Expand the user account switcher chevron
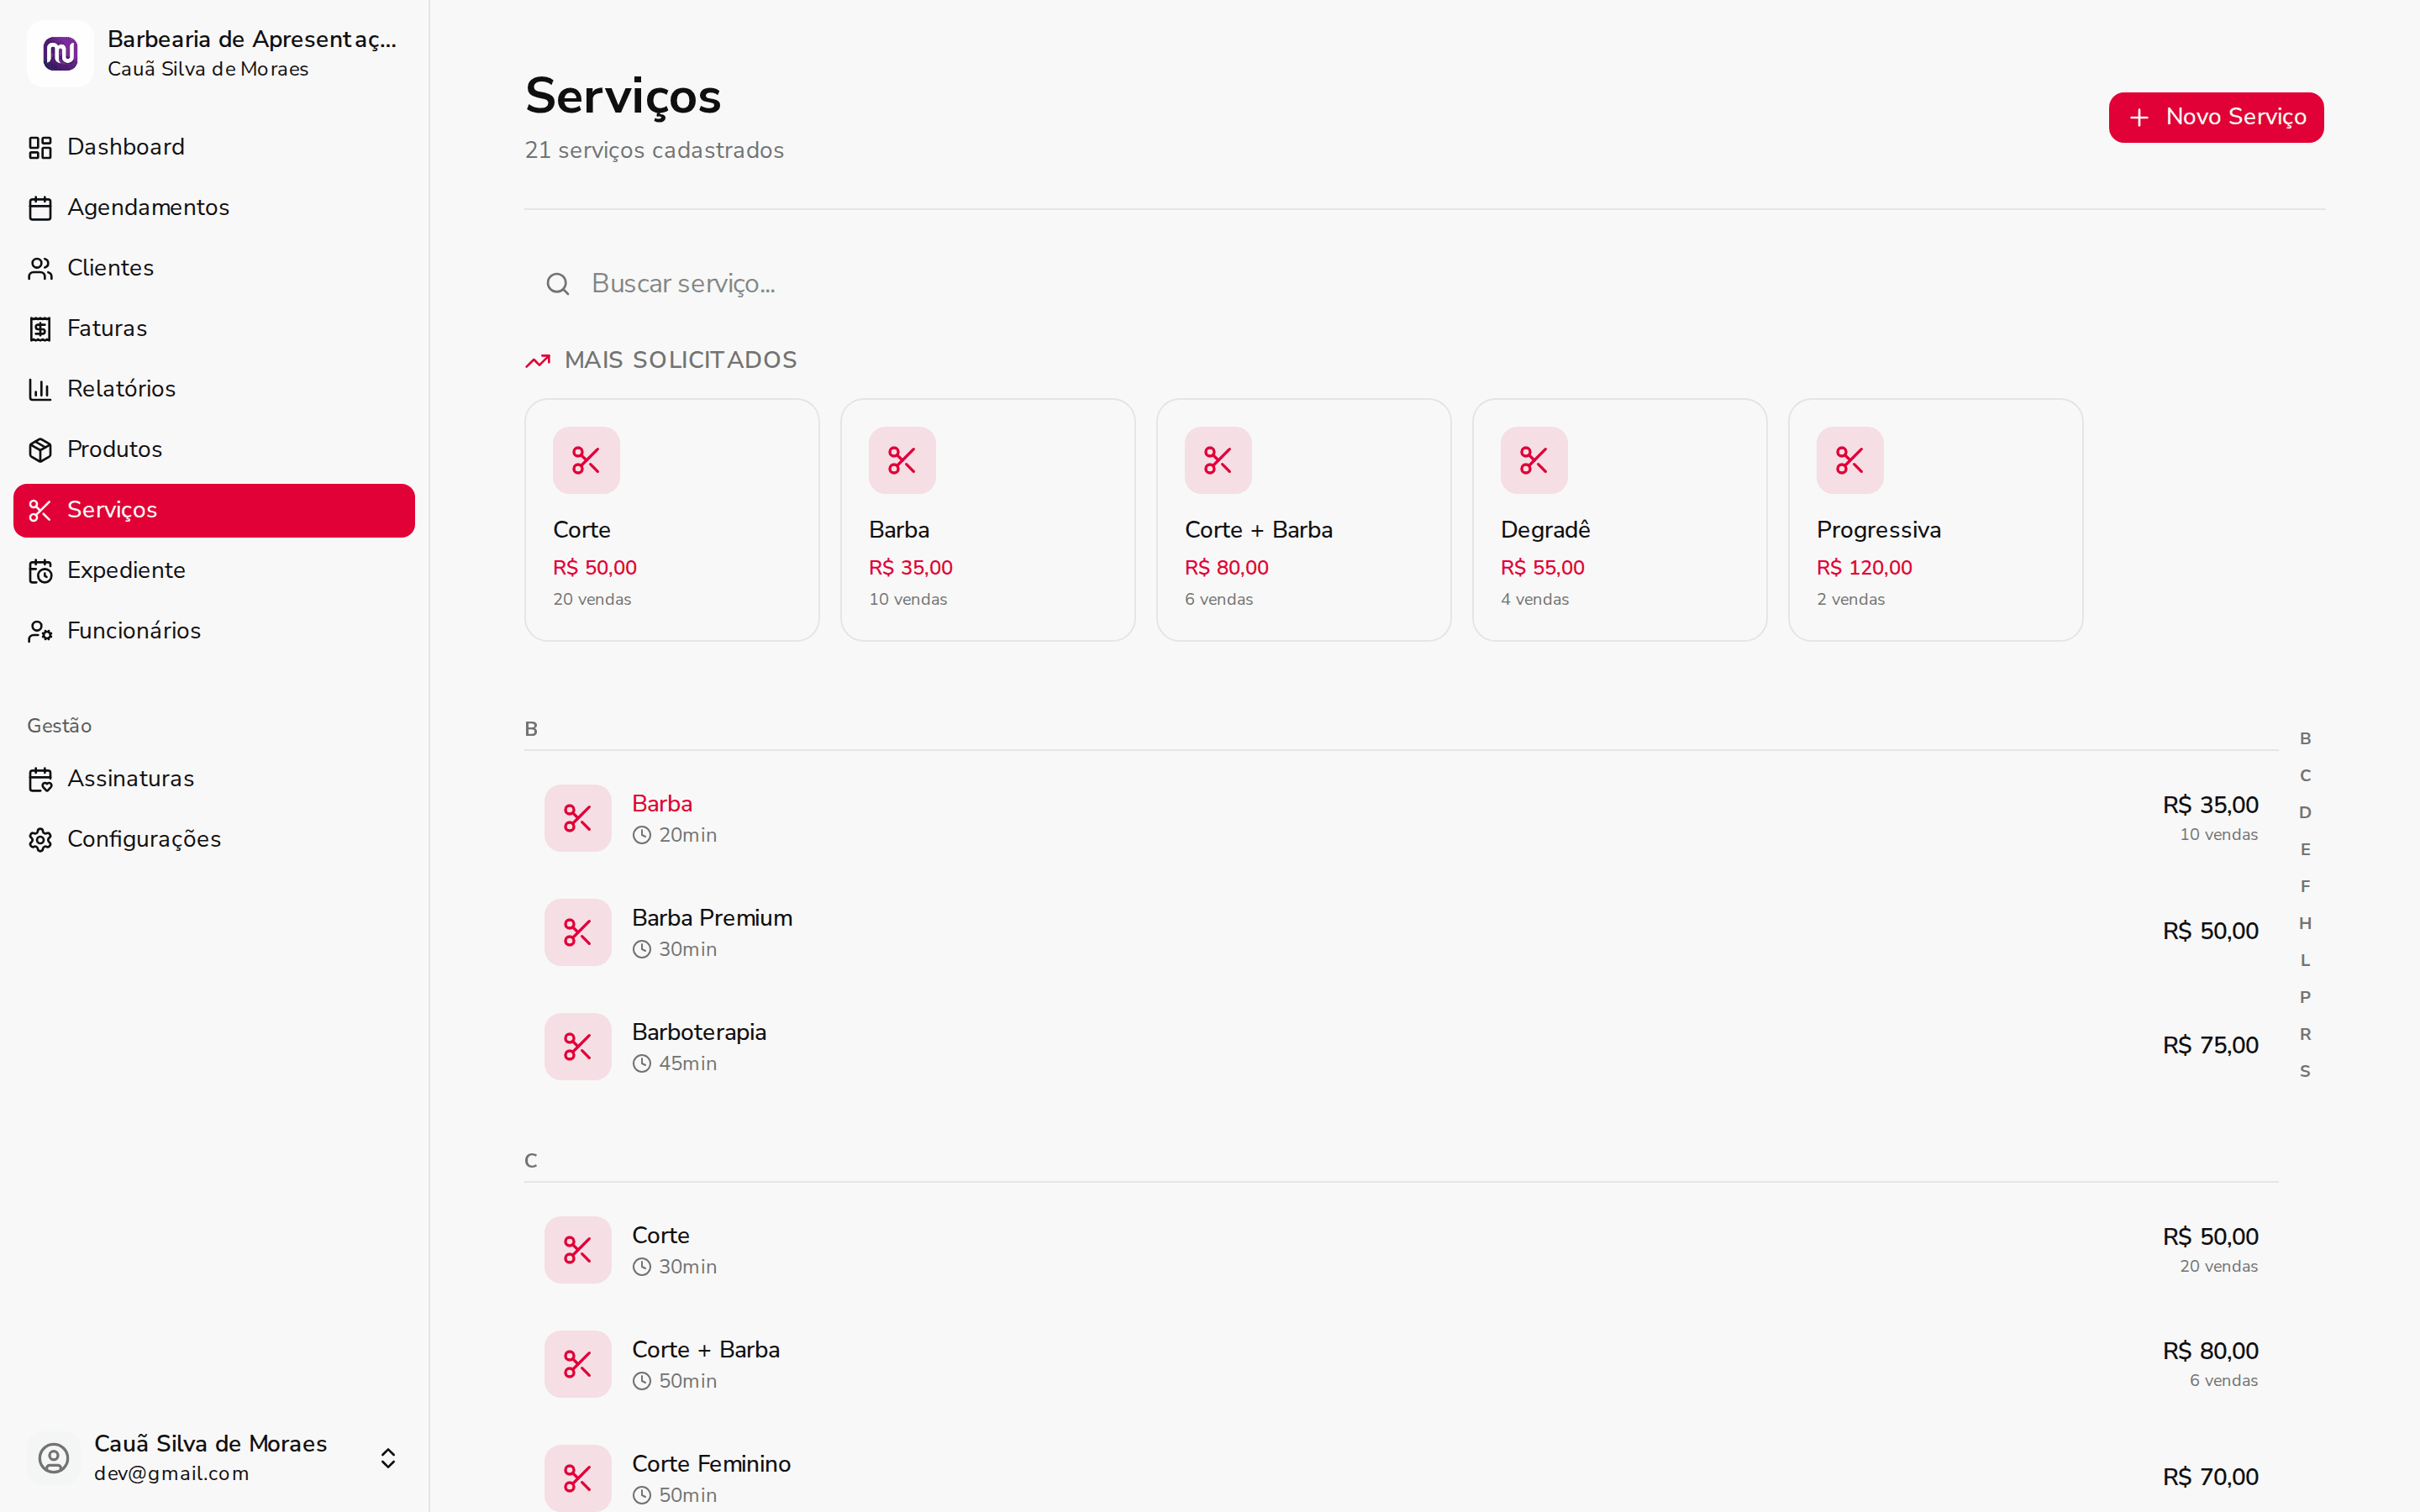 coord(388,1458)
